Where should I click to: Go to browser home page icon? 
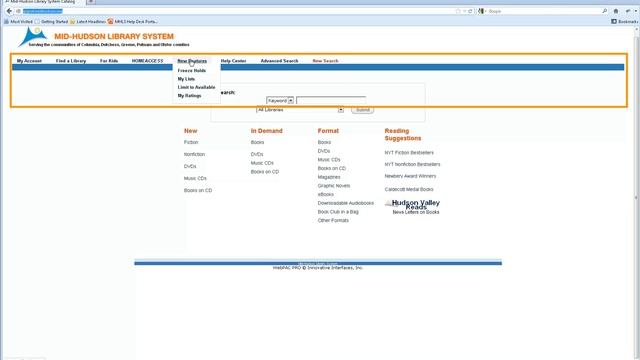tap(616, 11)
